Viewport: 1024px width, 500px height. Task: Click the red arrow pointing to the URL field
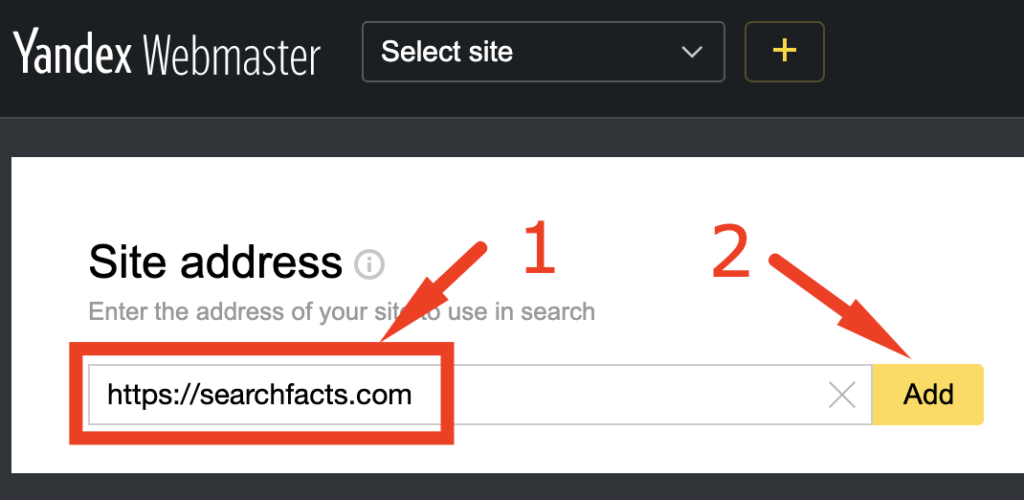click(x=434, y=292)
